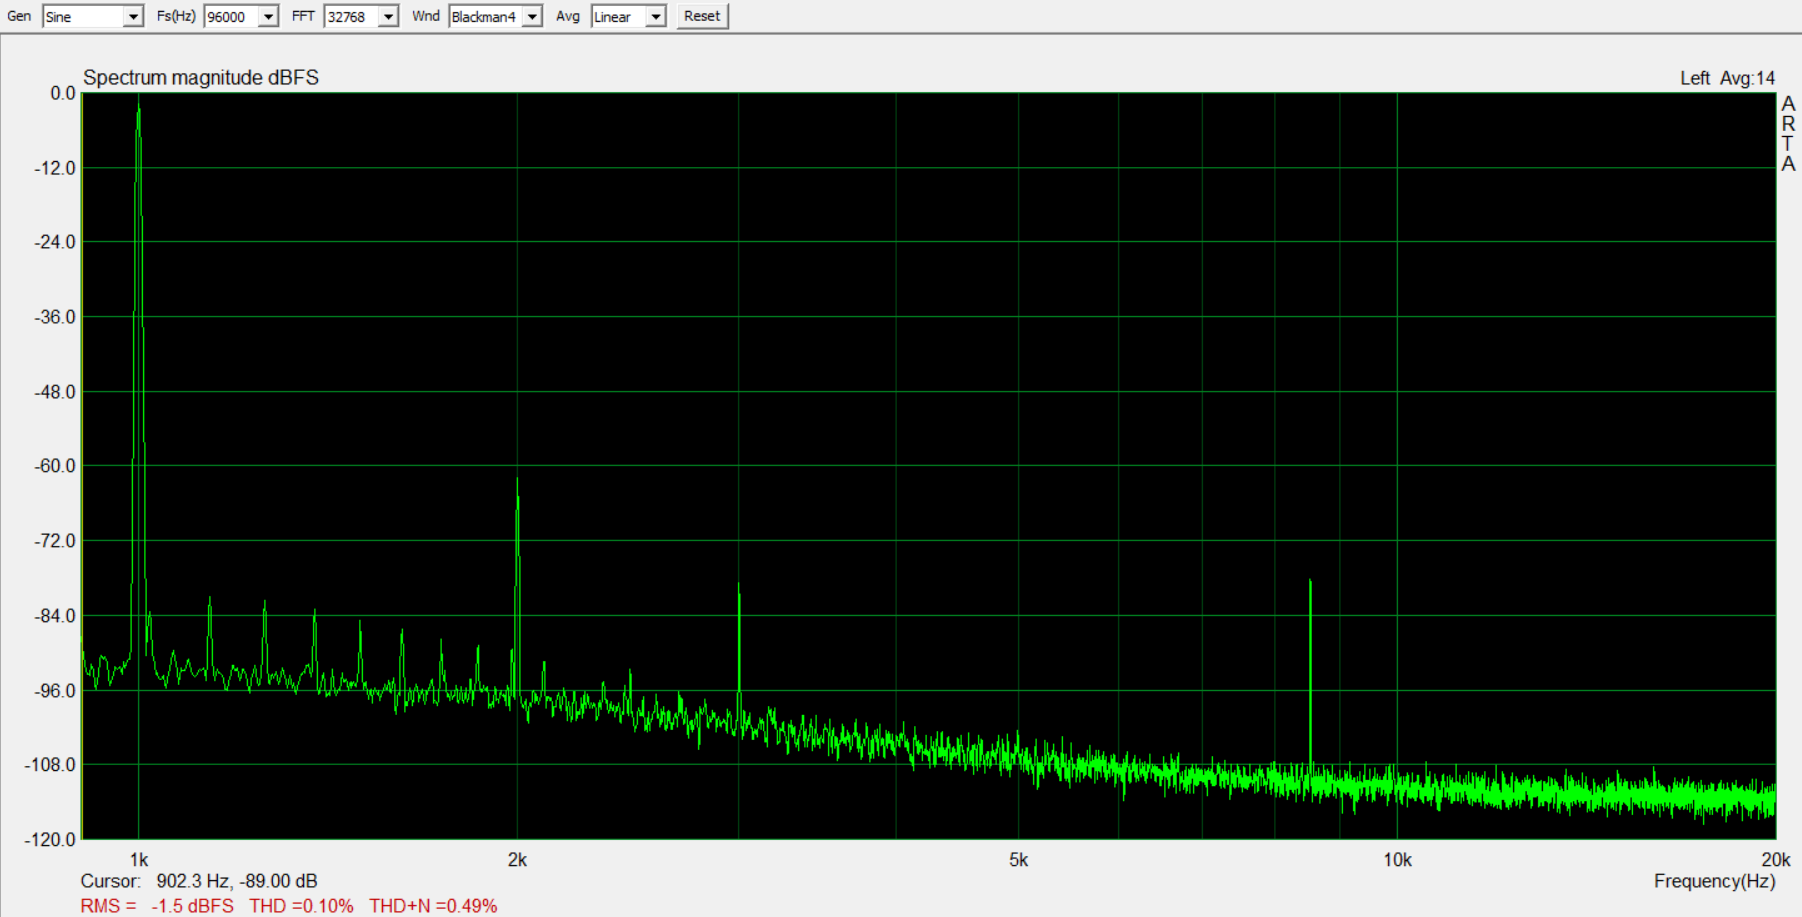Click the 2k frequency axis label
This screenshot has width=1802, height=917.
(x=517, y=859)
